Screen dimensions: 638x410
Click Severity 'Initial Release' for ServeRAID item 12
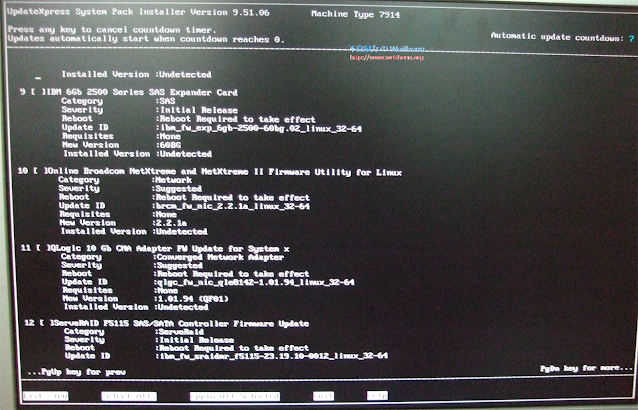197,340
